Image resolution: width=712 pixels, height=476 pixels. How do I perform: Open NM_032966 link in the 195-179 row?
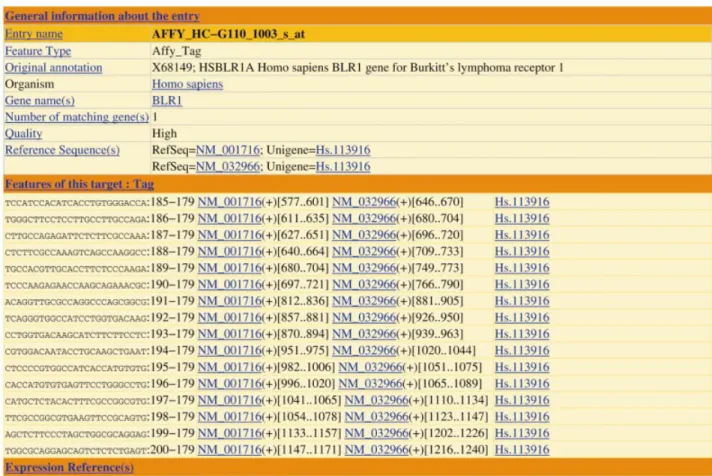[371, 367]
